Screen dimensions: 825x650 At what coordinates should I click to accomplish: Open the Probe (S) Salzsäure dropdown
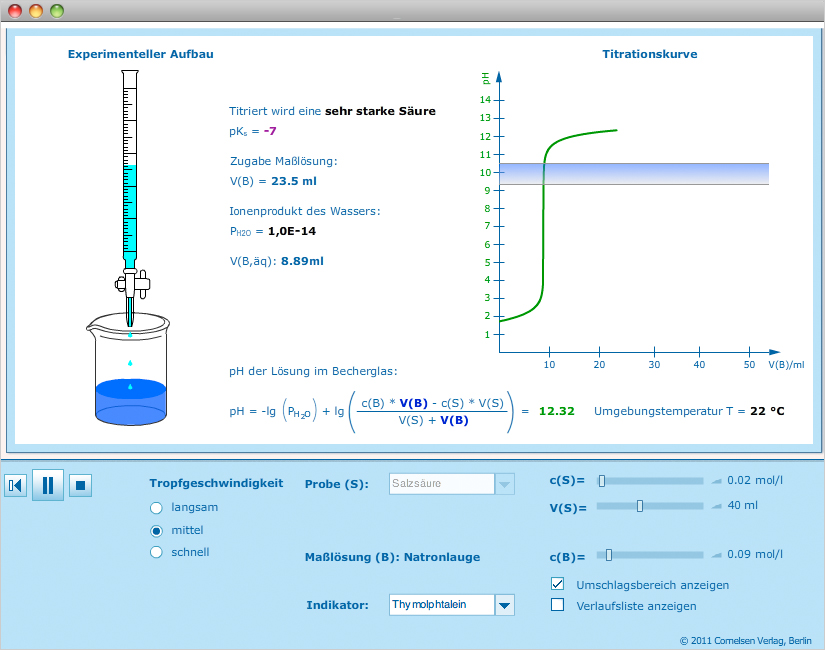pyautogui.click(x=505, y=484)
